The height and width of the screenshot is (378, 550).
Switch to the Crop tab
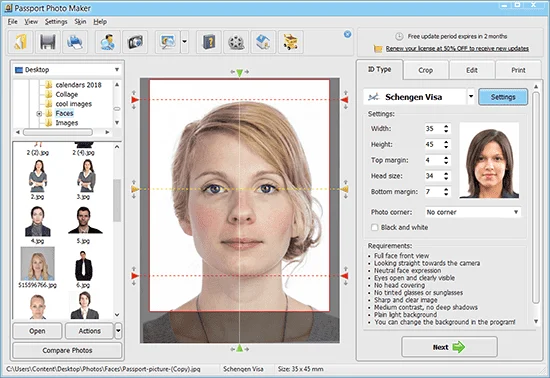click(425, 70)
